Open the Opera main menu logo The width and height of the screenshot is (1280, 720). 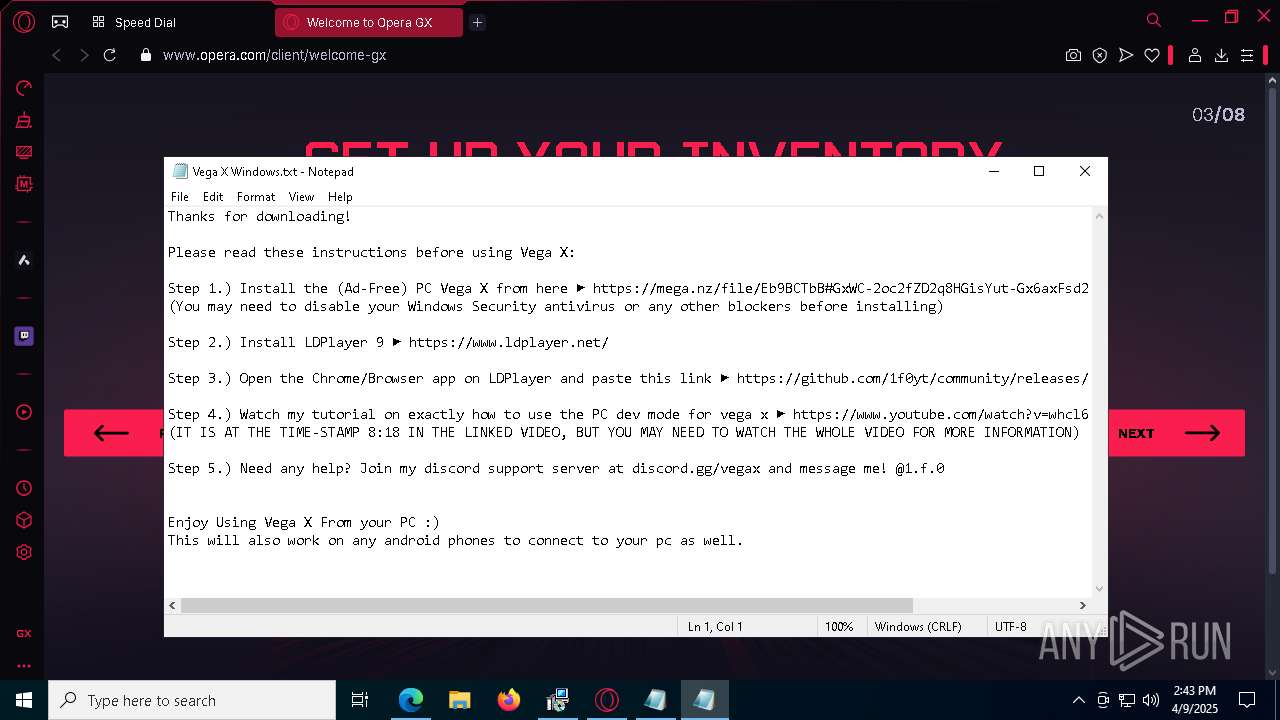24,22
